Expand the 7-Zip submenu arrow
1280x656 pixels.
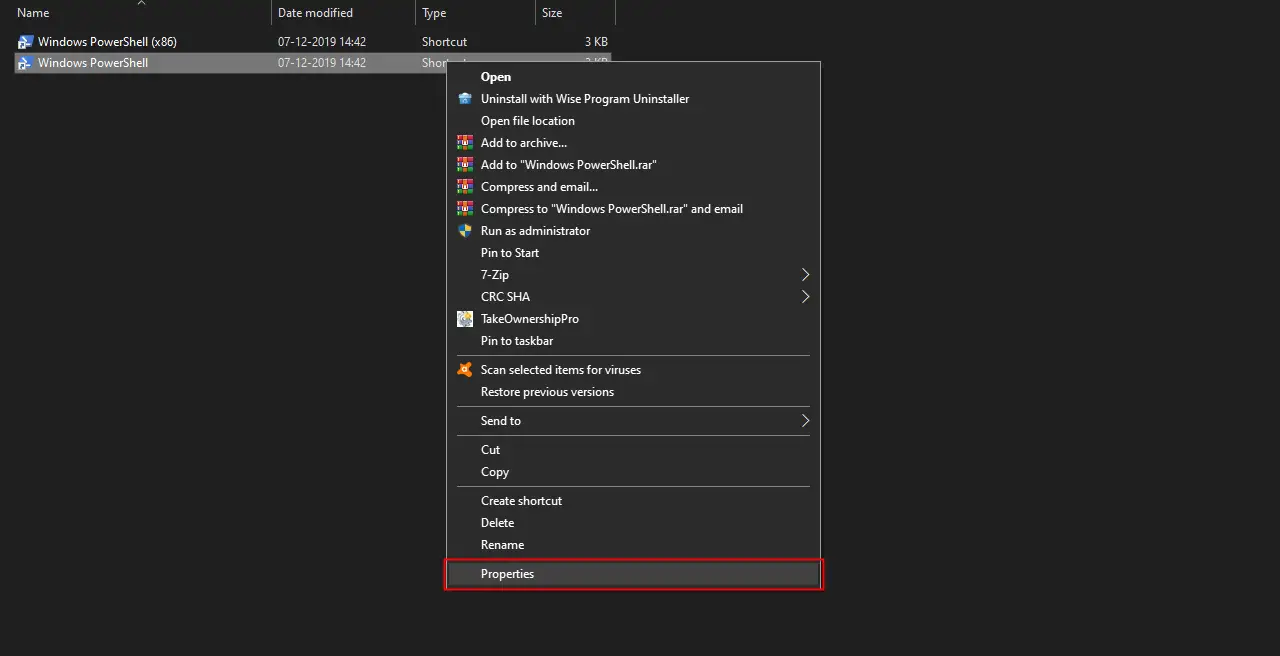click(805, 275)
